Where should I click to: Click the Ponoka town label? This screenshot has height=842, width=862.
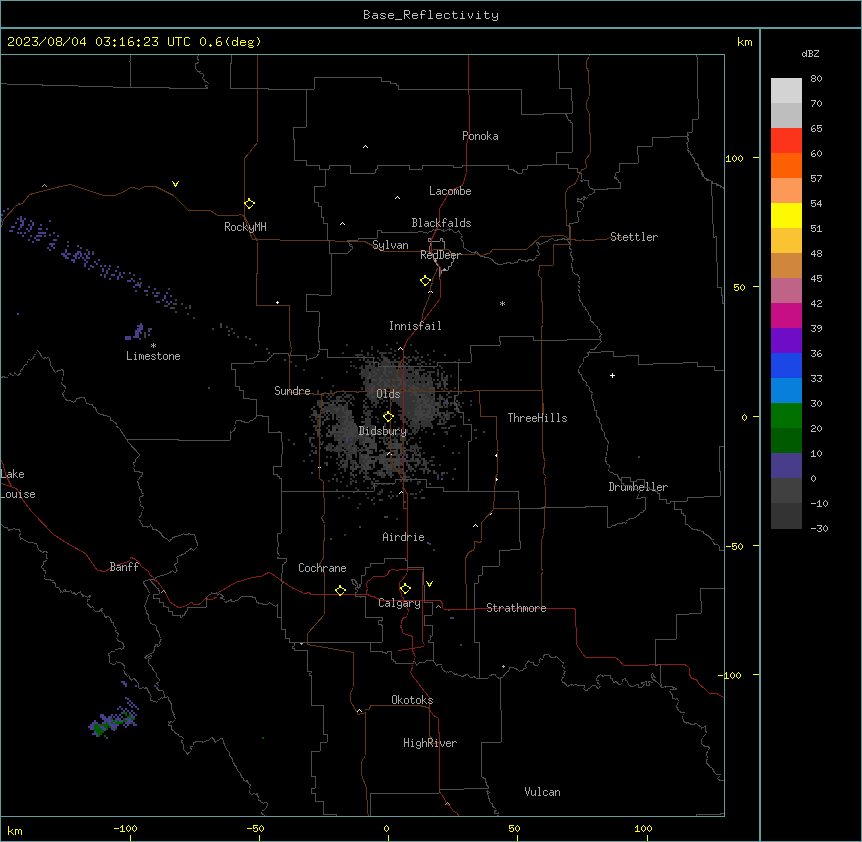[480, 136]
